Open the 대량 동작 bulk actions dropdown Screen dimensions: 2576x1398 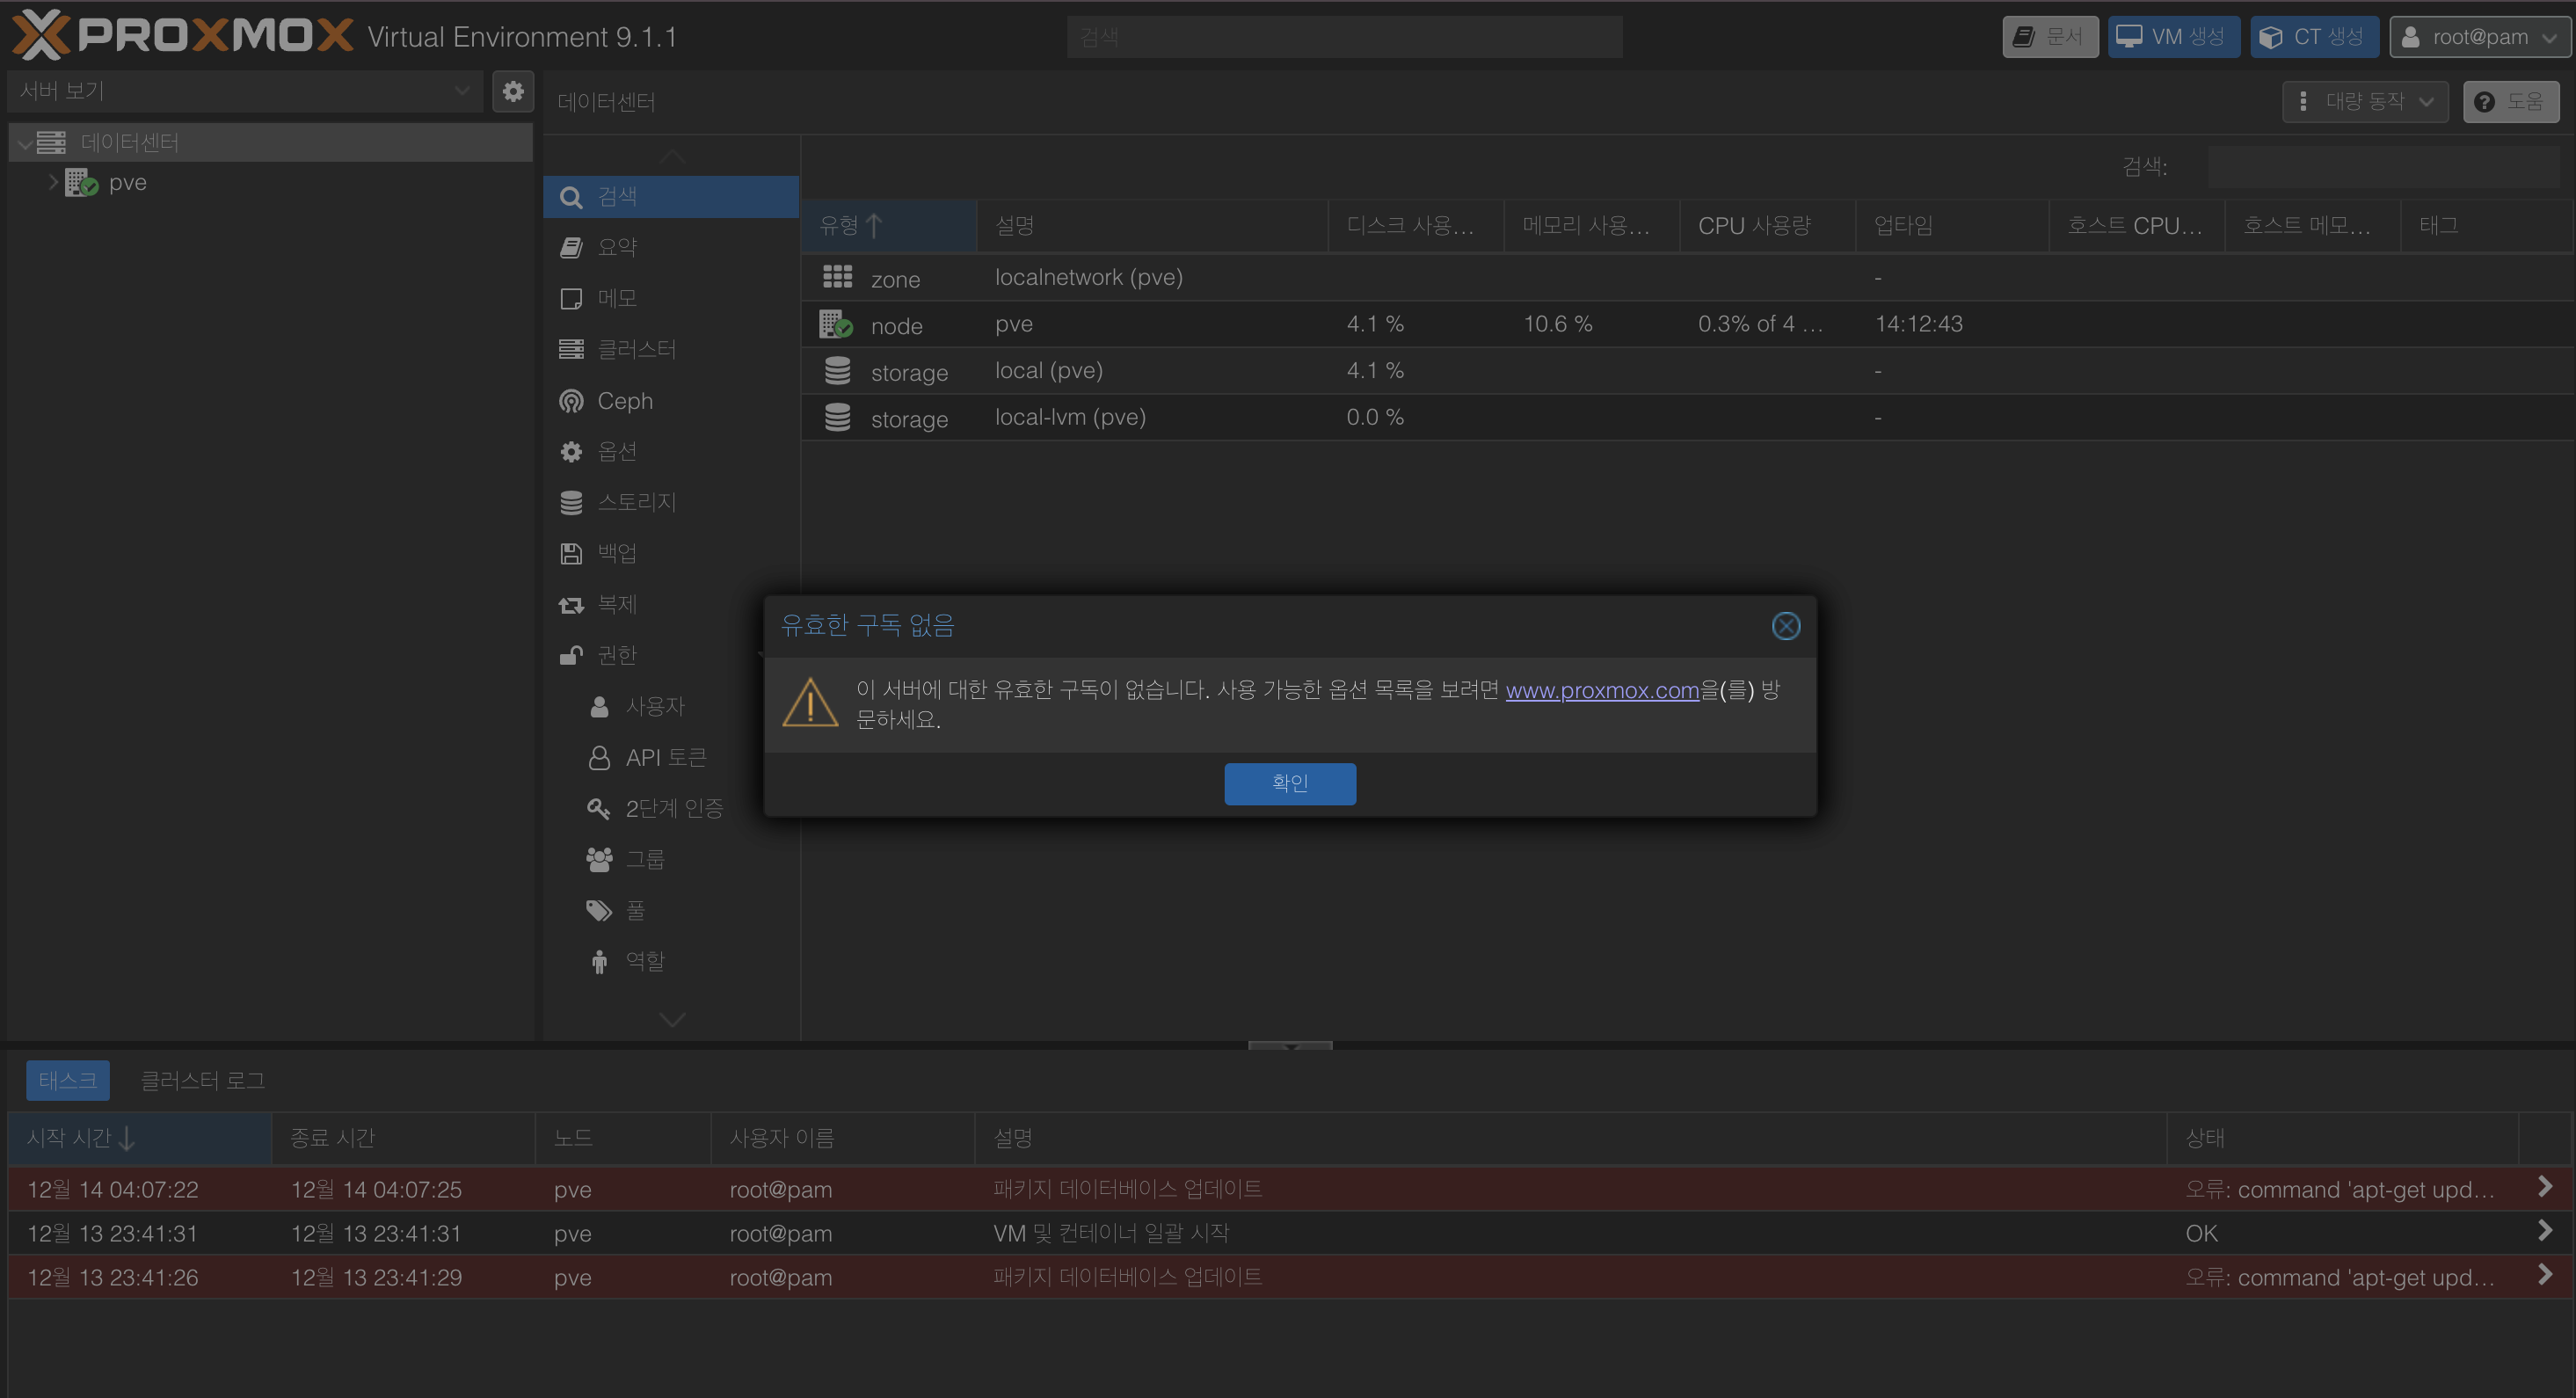point(2364,101)
